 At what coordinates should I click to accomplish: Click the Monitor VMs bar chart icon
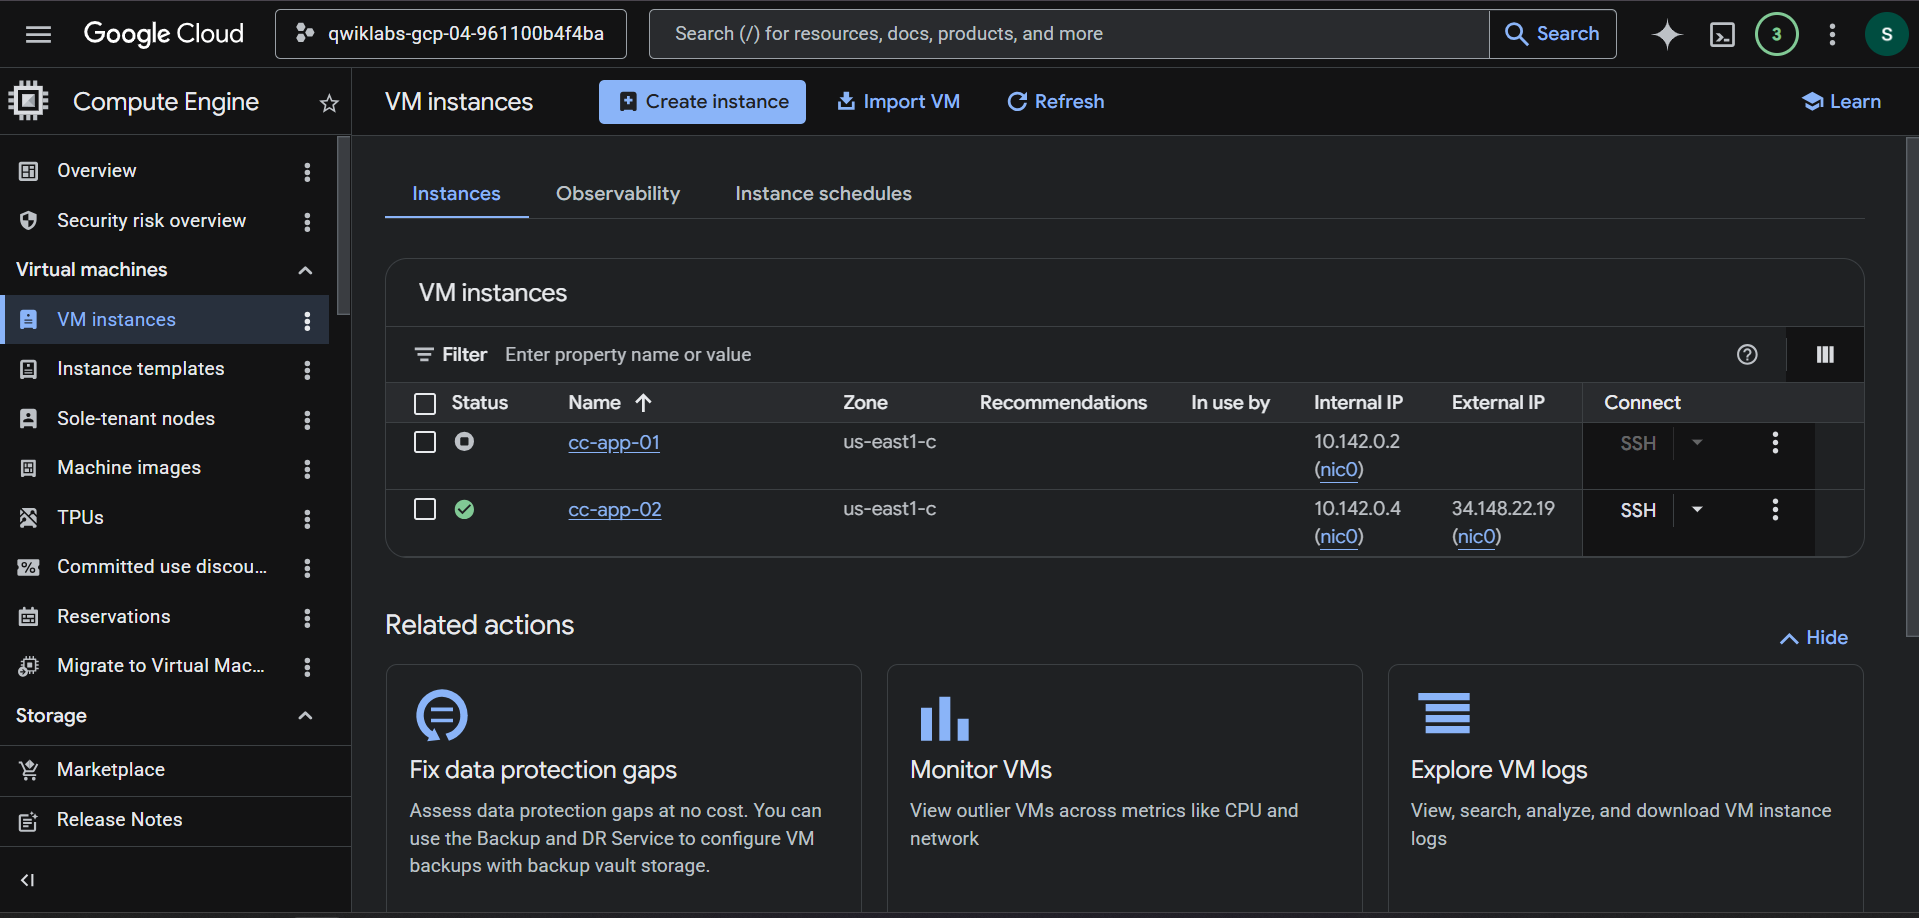point(944,718)
